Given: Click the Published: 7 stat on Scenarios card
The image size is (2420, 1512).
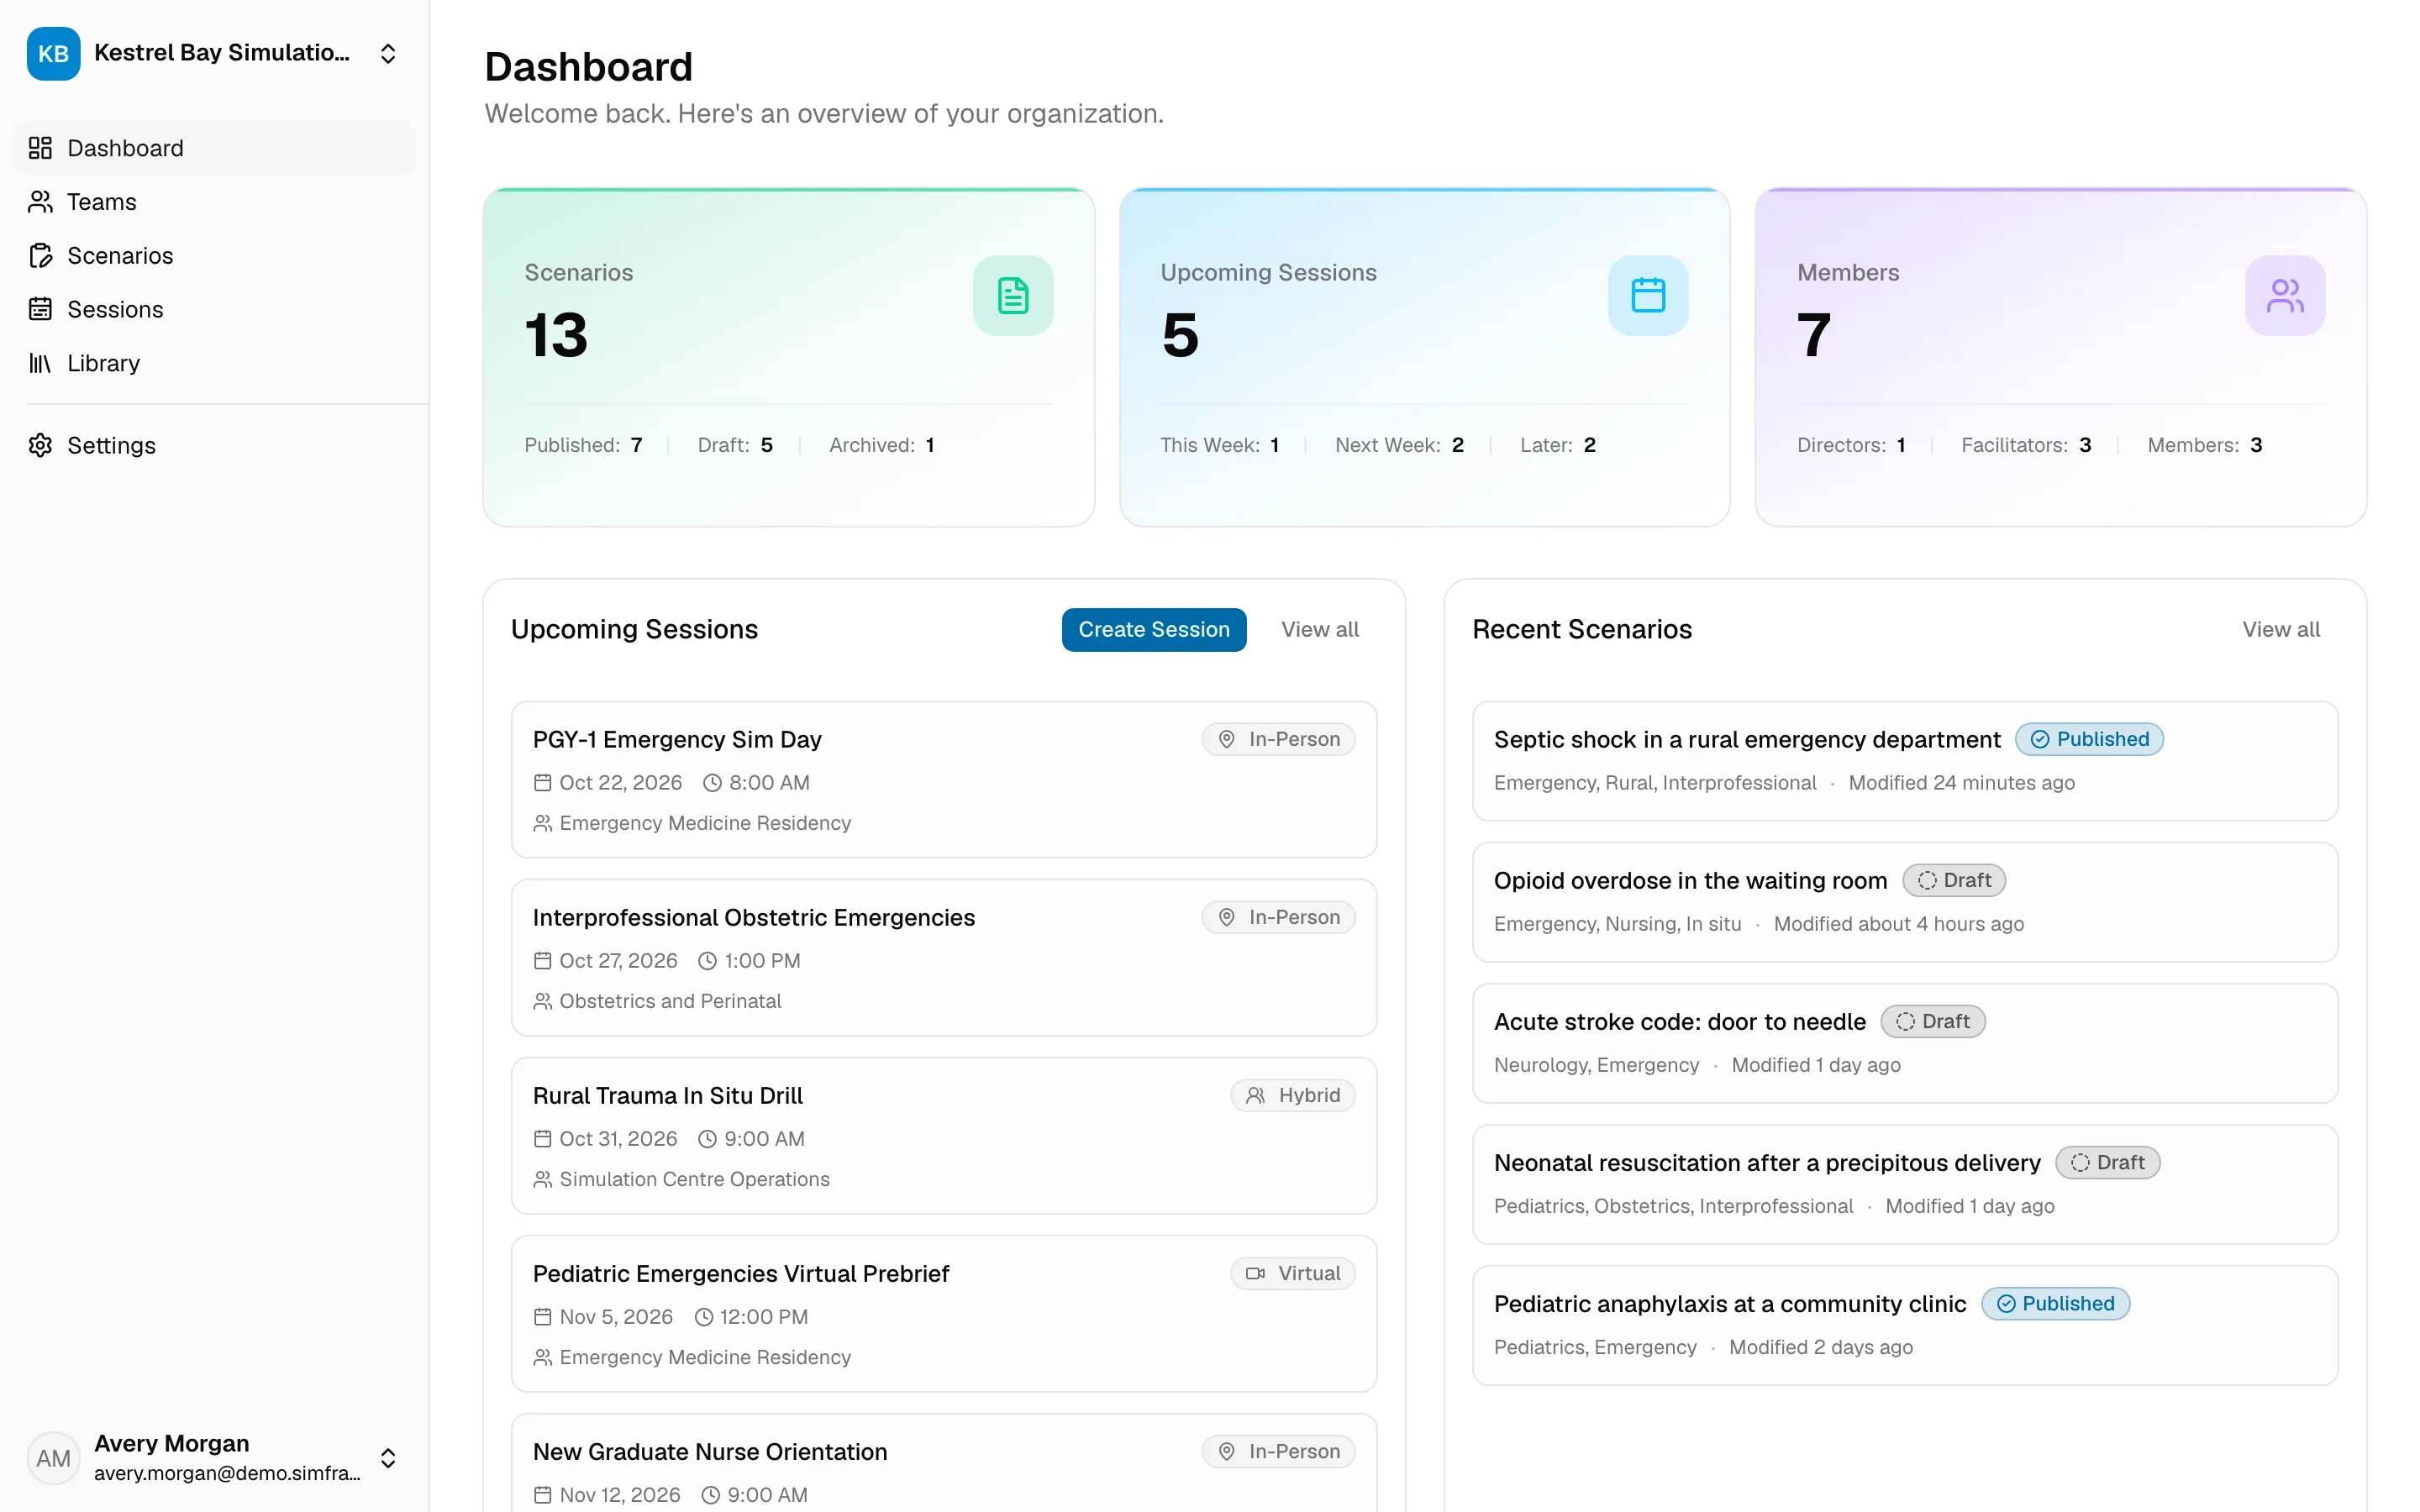Looking at the screenshot, I should [584, 445].
